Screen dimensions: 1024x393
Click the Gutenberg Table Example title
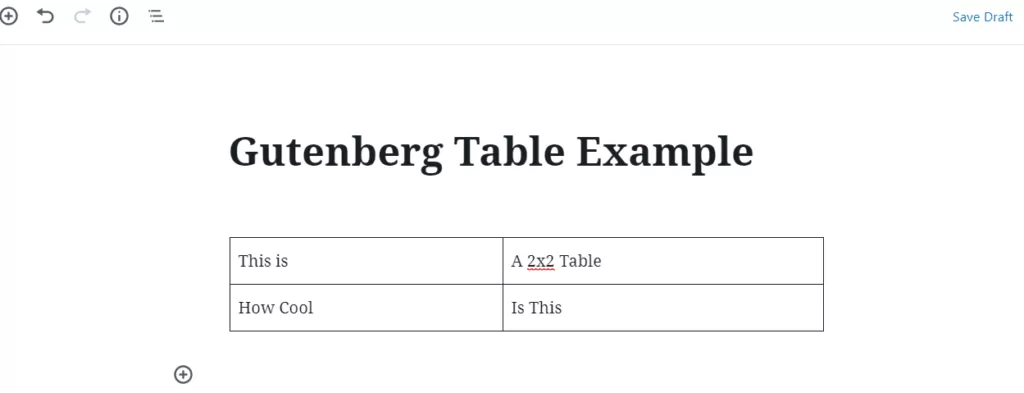click(491, 152)
